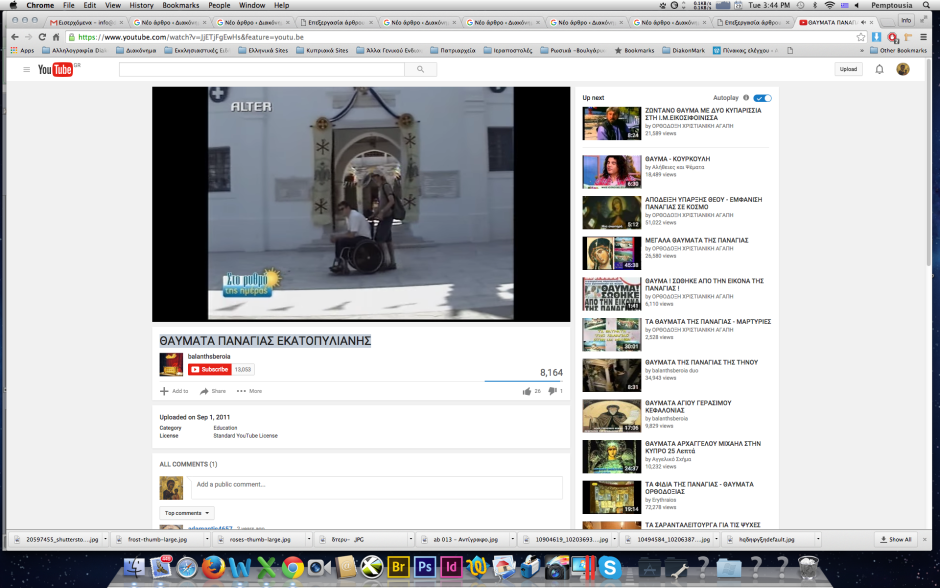Open the Bookmarks menu in the menu bar
The image size is (940, 588).
click(181, 5)
